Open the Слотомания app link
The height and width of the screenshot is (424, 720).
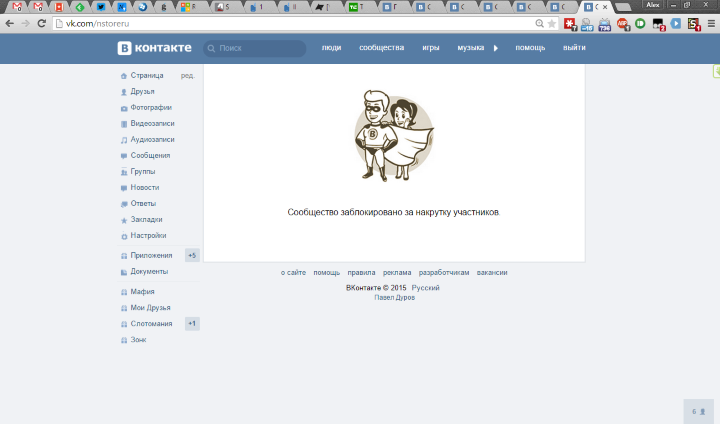click(x=151, y=324)
